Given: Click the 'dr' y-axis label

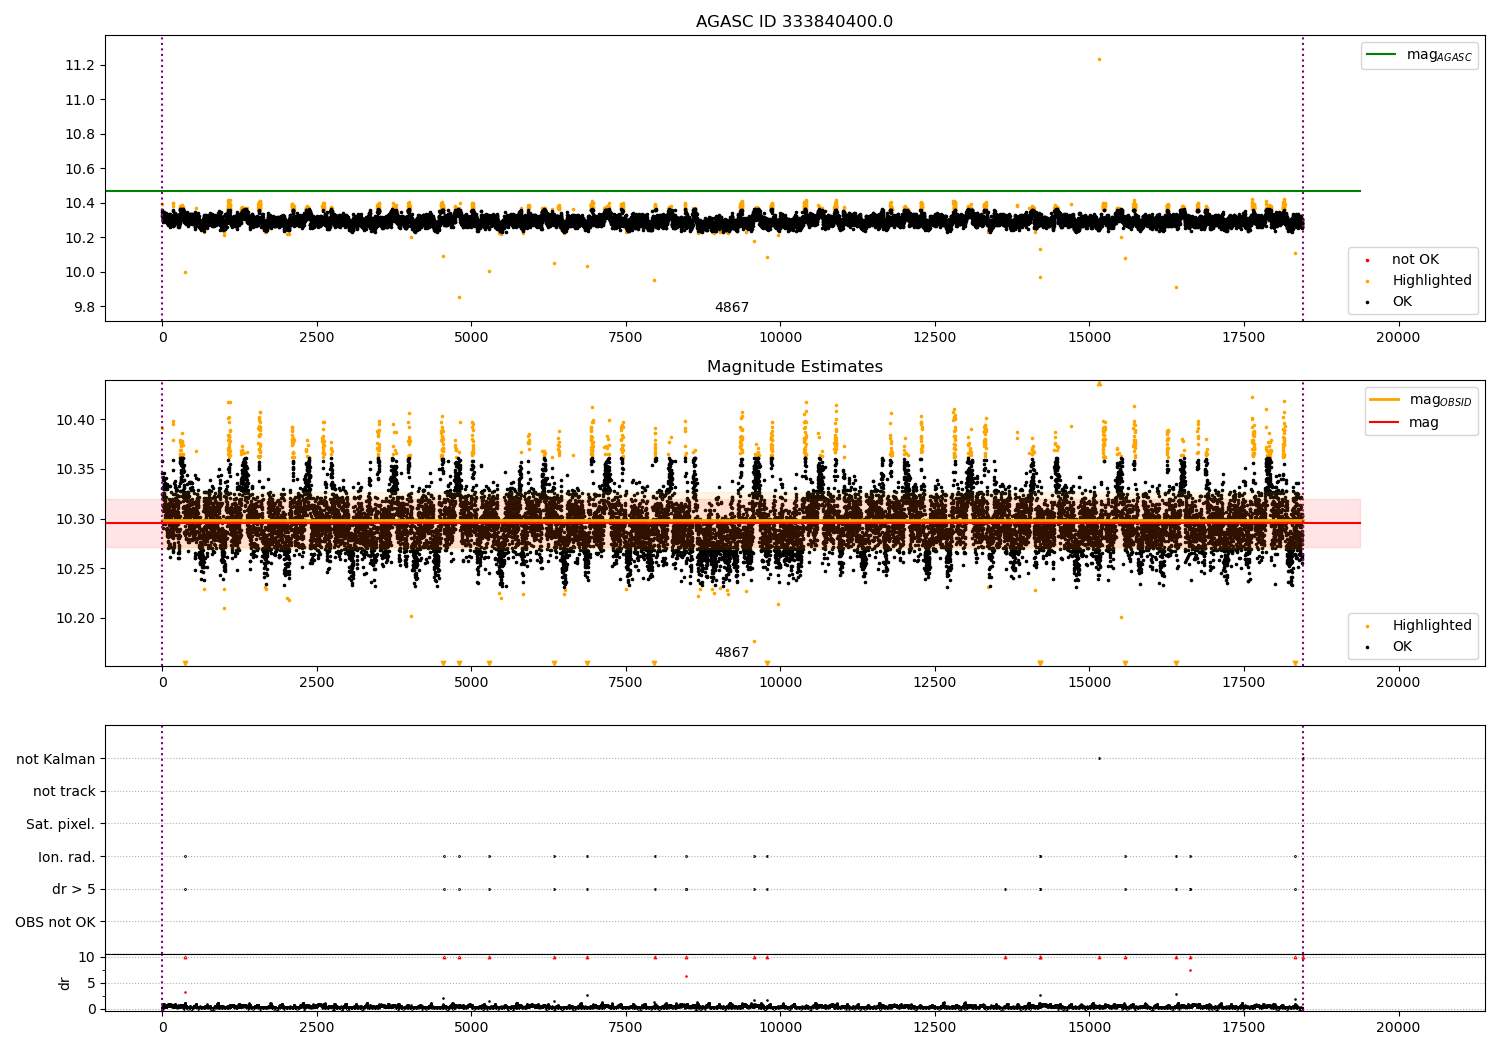Looking at the screenshot, I should 65,983.
